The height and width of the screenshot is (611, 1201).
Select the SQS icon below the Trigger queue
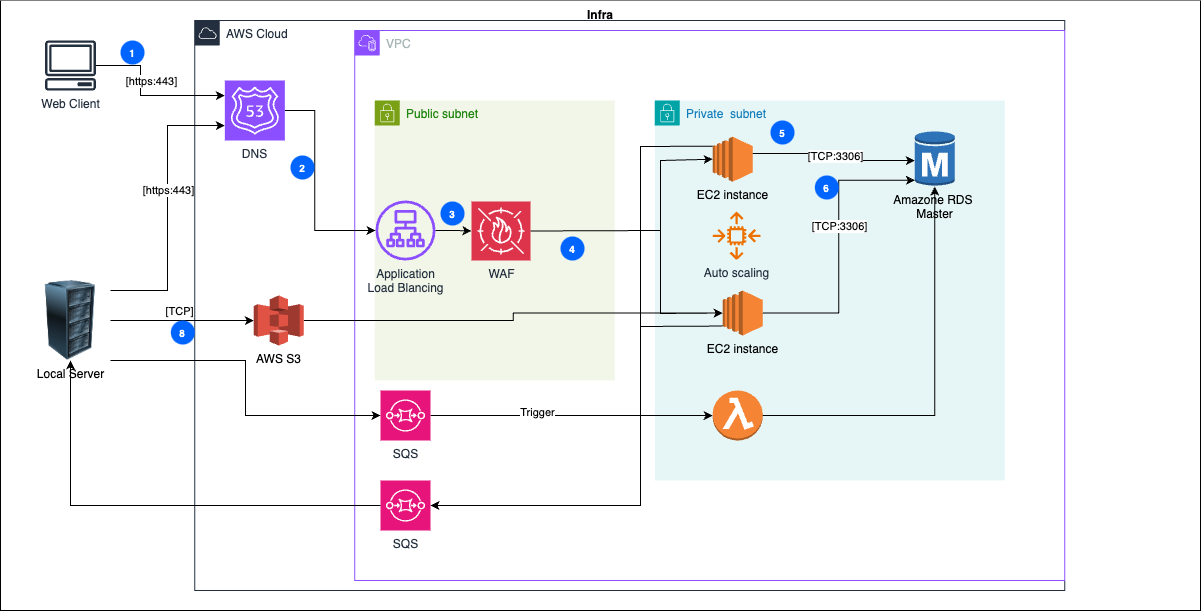point(405,505)
